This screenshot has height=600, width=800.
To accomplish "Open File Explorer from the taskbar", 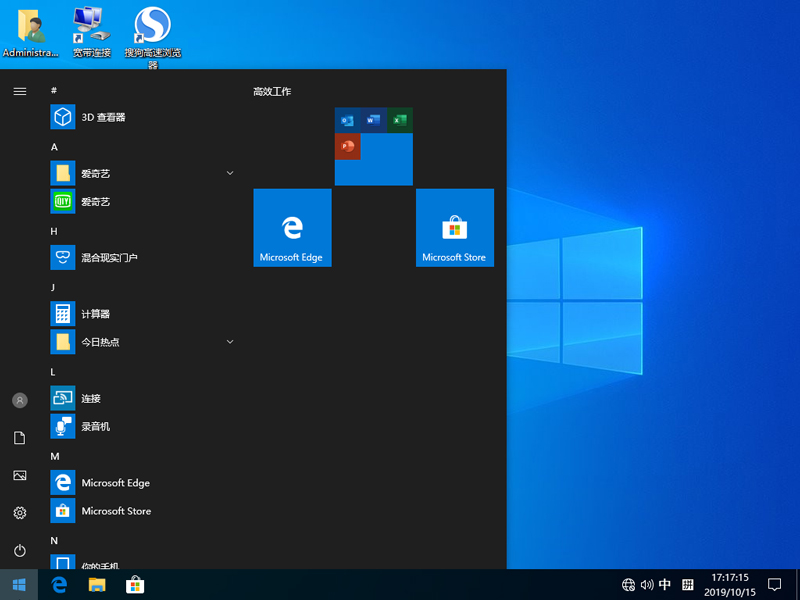I will [x=95, y=584].
